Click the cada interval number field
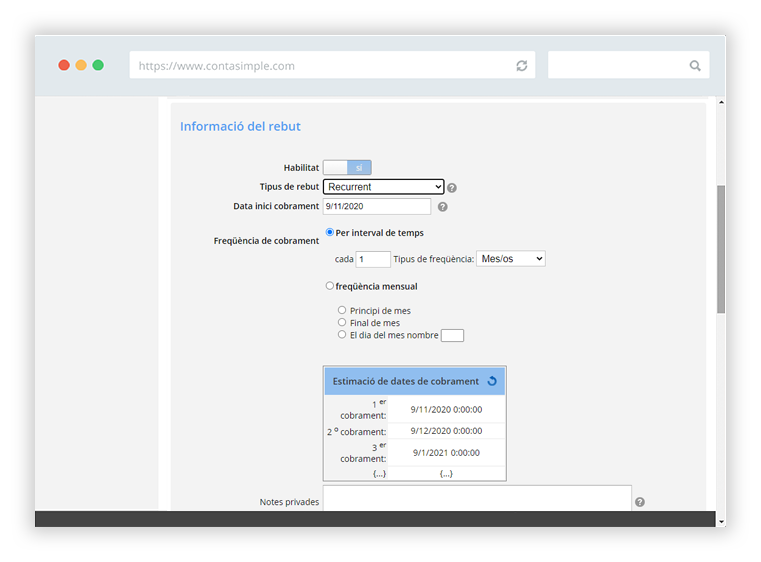Image resolution: width=761 pixels, height=562 pixels. pyautogui.click(x=373, y=259)
